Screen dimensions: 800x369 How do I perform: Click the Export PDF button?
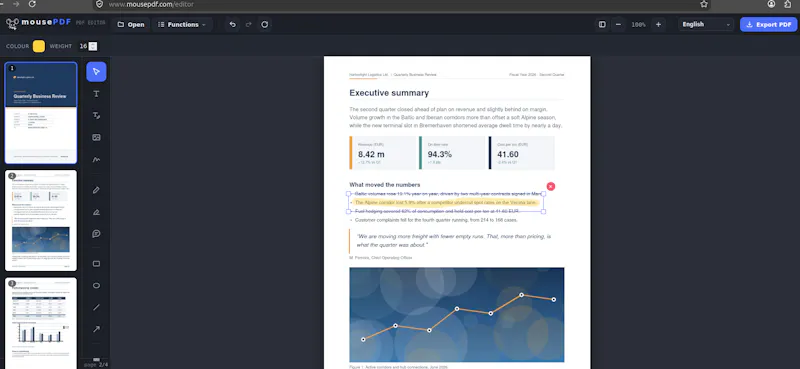click(x=768, y=24)
